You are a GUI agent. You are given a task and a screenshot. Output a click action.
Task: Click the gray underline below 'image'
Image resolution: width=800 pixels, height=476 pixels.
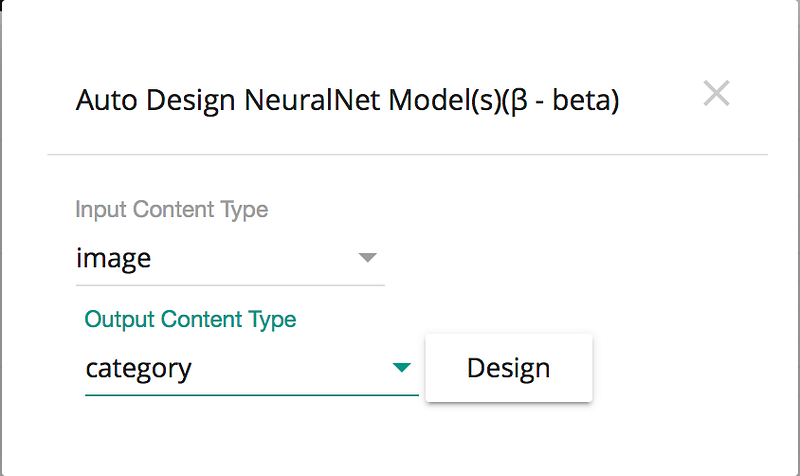[230, 285]
